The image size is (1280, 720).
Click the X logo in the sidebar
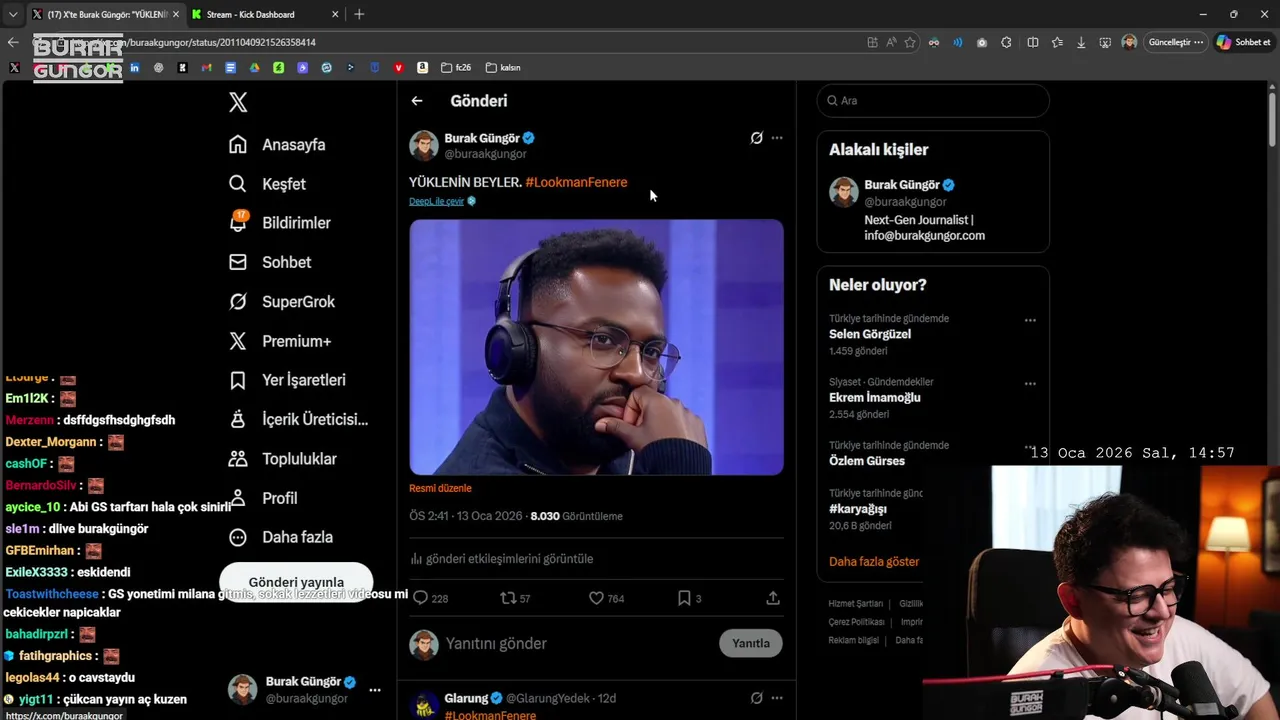238,102
